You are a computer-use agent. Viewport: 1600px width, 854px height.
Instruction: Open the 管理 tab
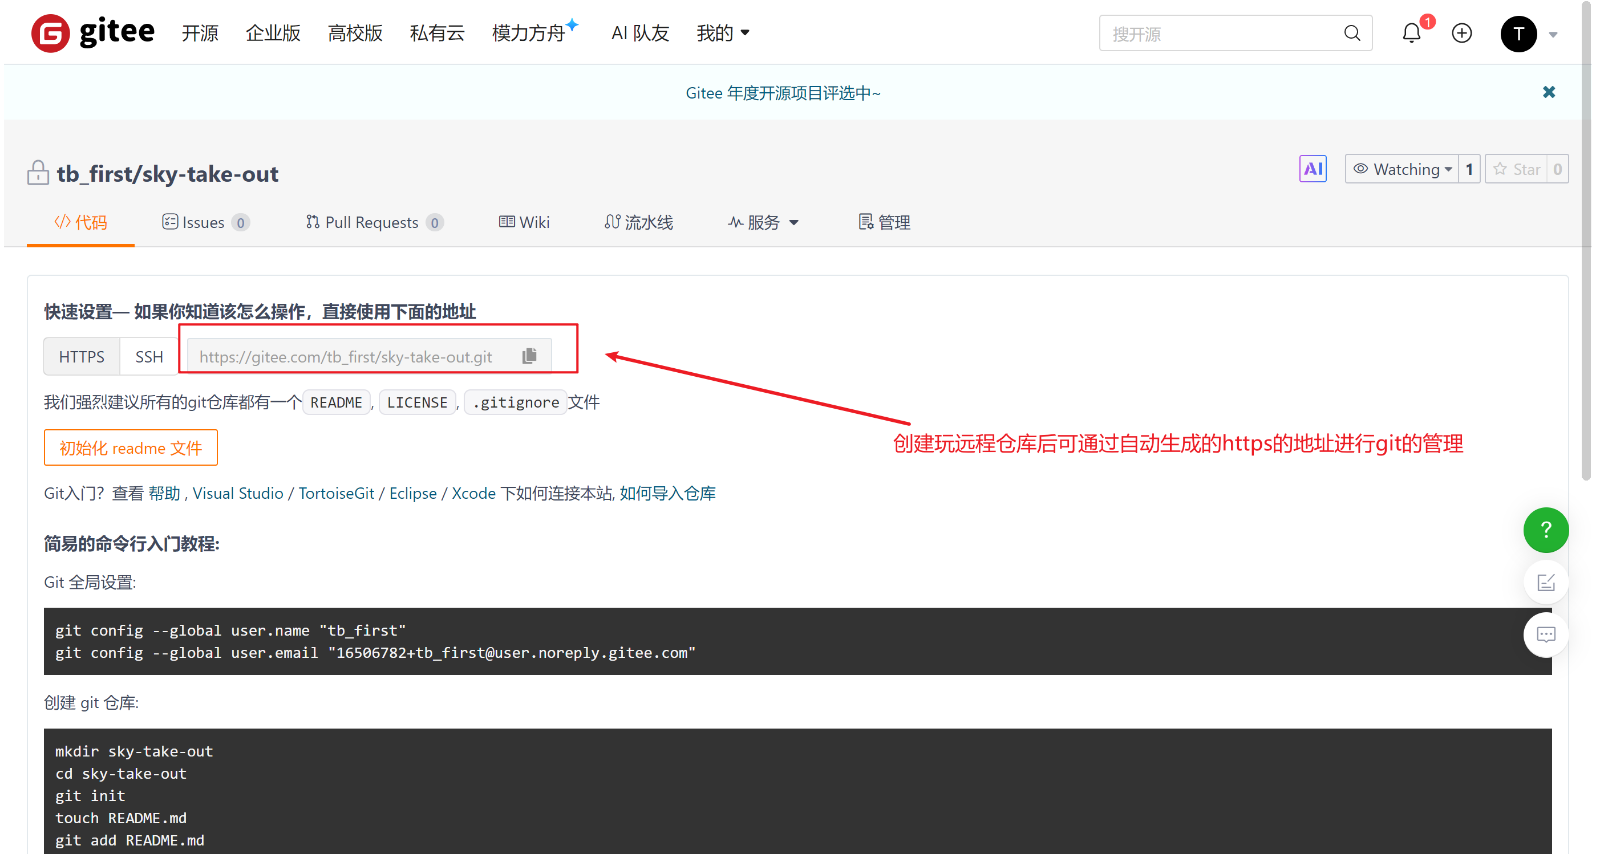pyautogui.click(x=884, y=222)
